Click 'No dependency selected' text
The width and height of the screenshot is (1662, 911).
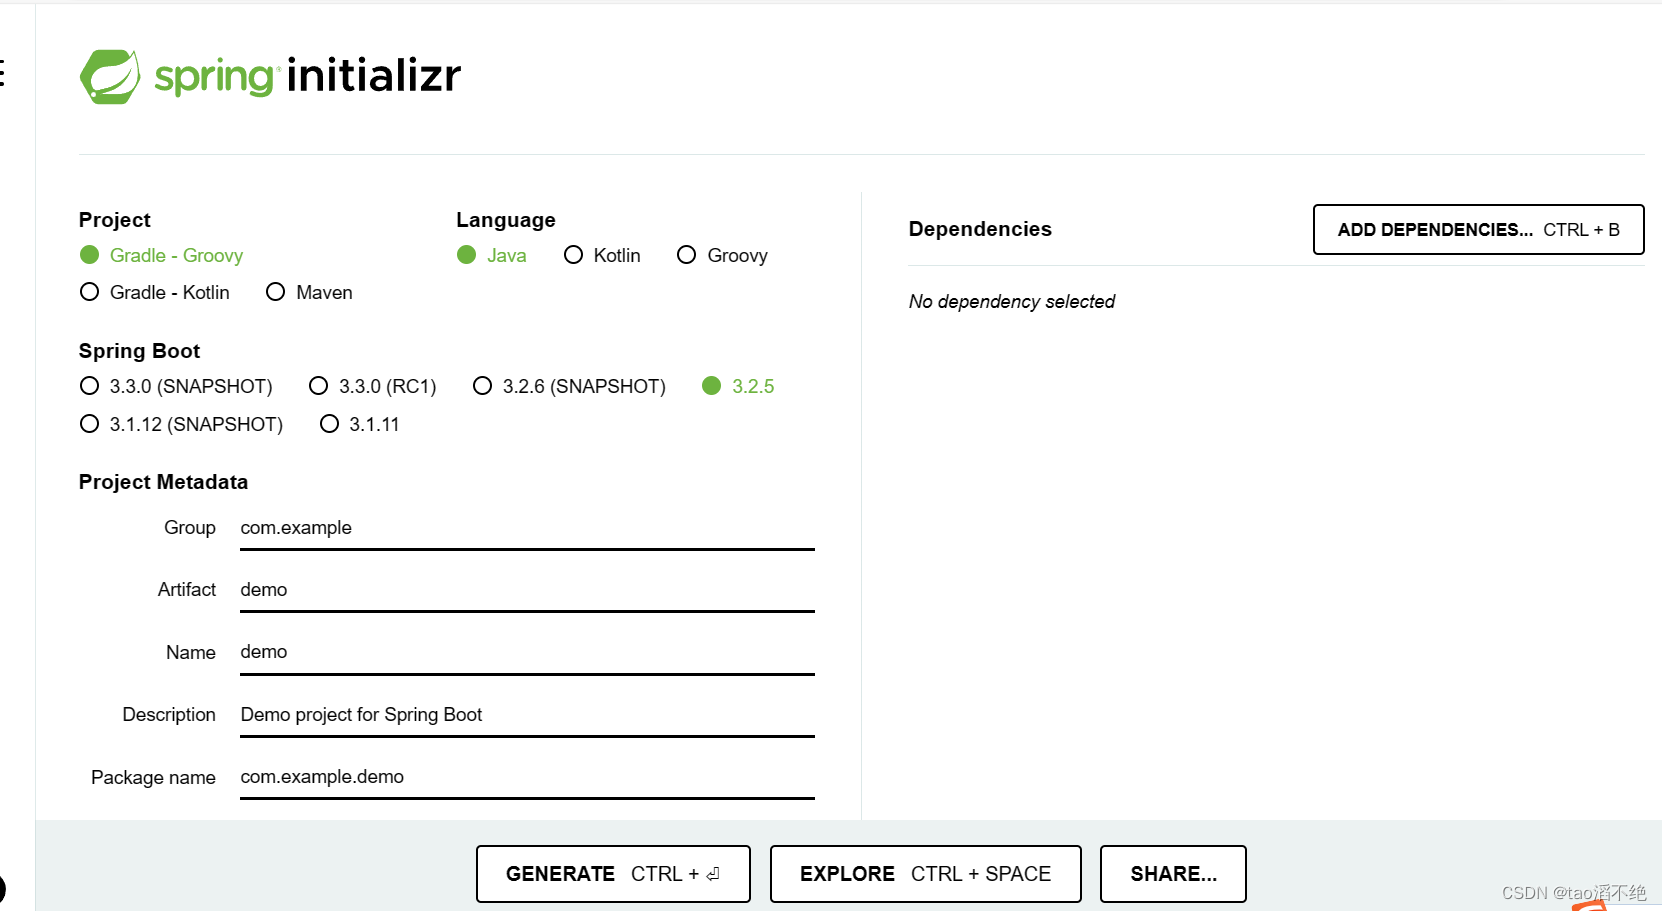point(1012,302)
